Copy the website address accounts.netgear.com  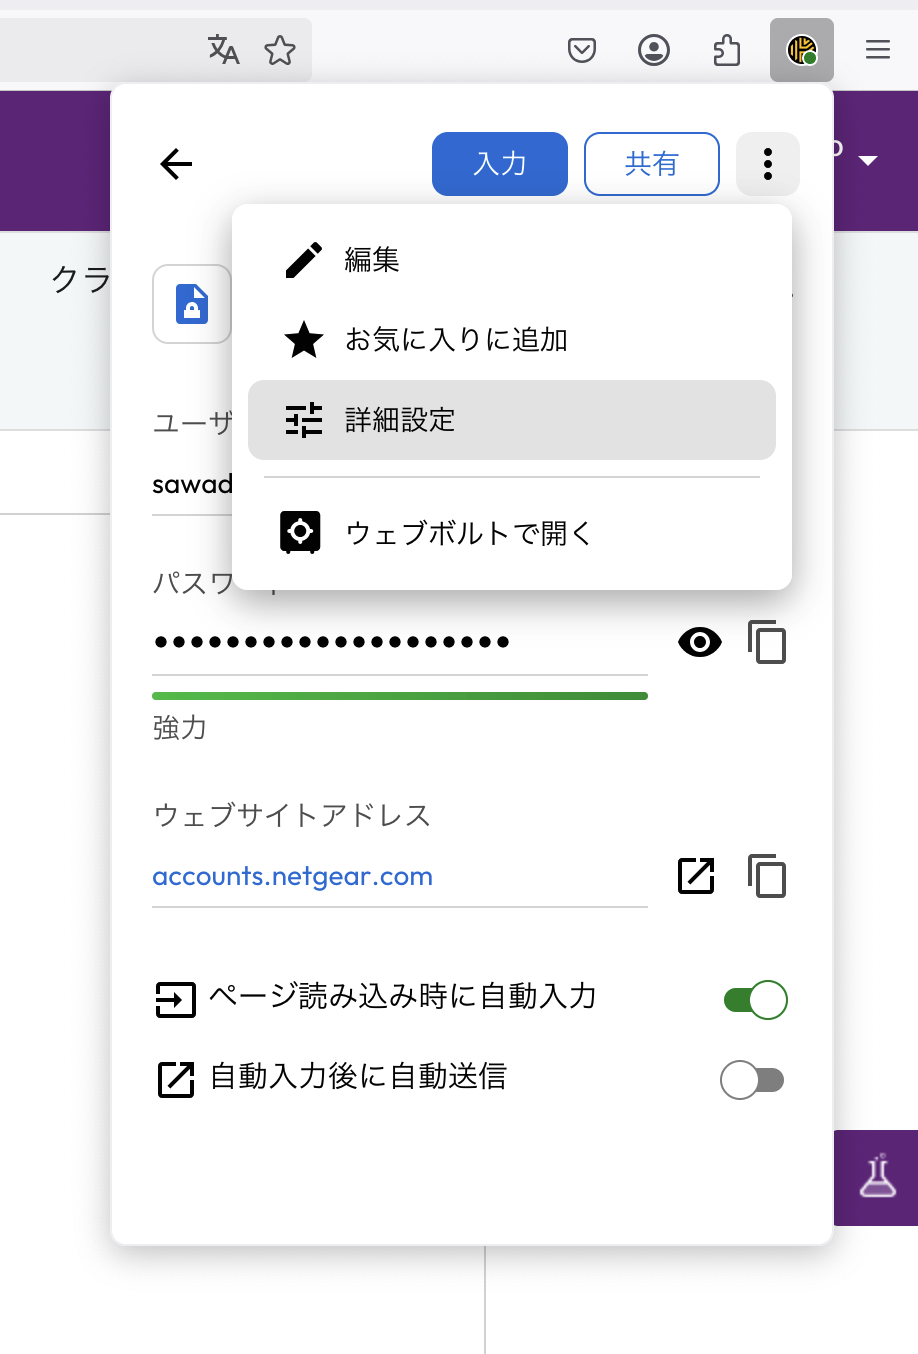(767, 877)
